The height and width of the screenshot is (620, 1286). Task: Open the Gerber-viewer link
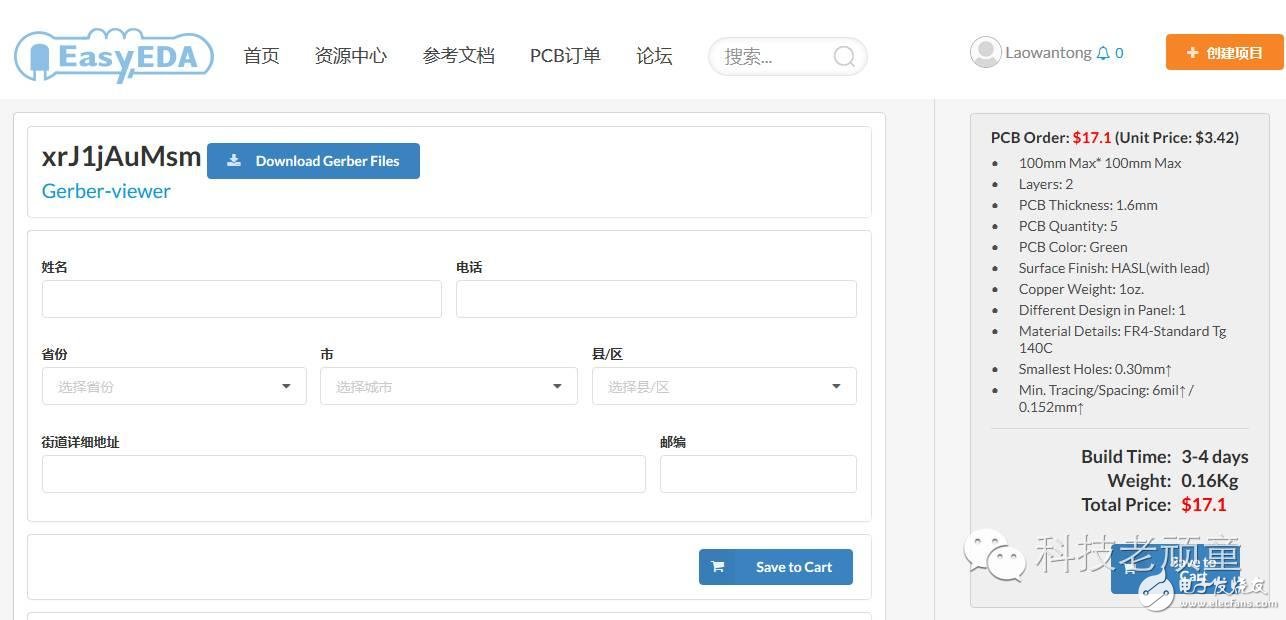106,191
